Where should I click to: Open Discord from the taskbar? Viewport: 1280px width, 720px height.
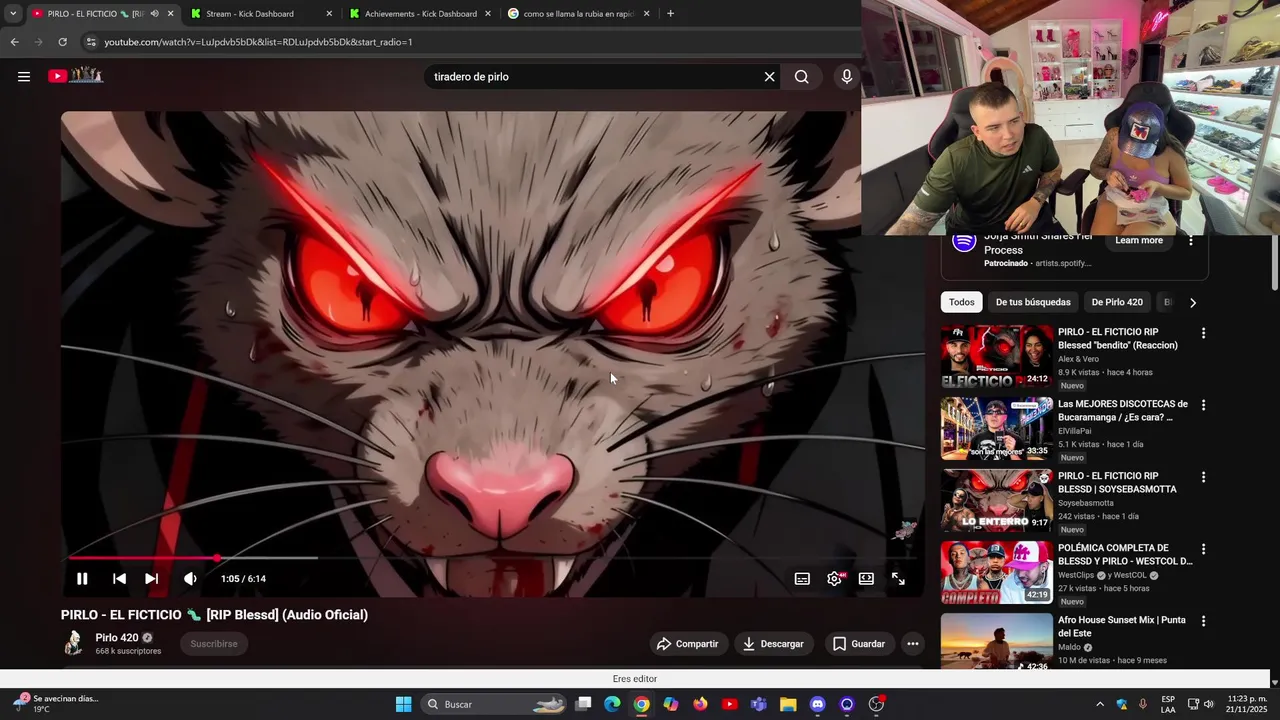(x=817, y=704)
